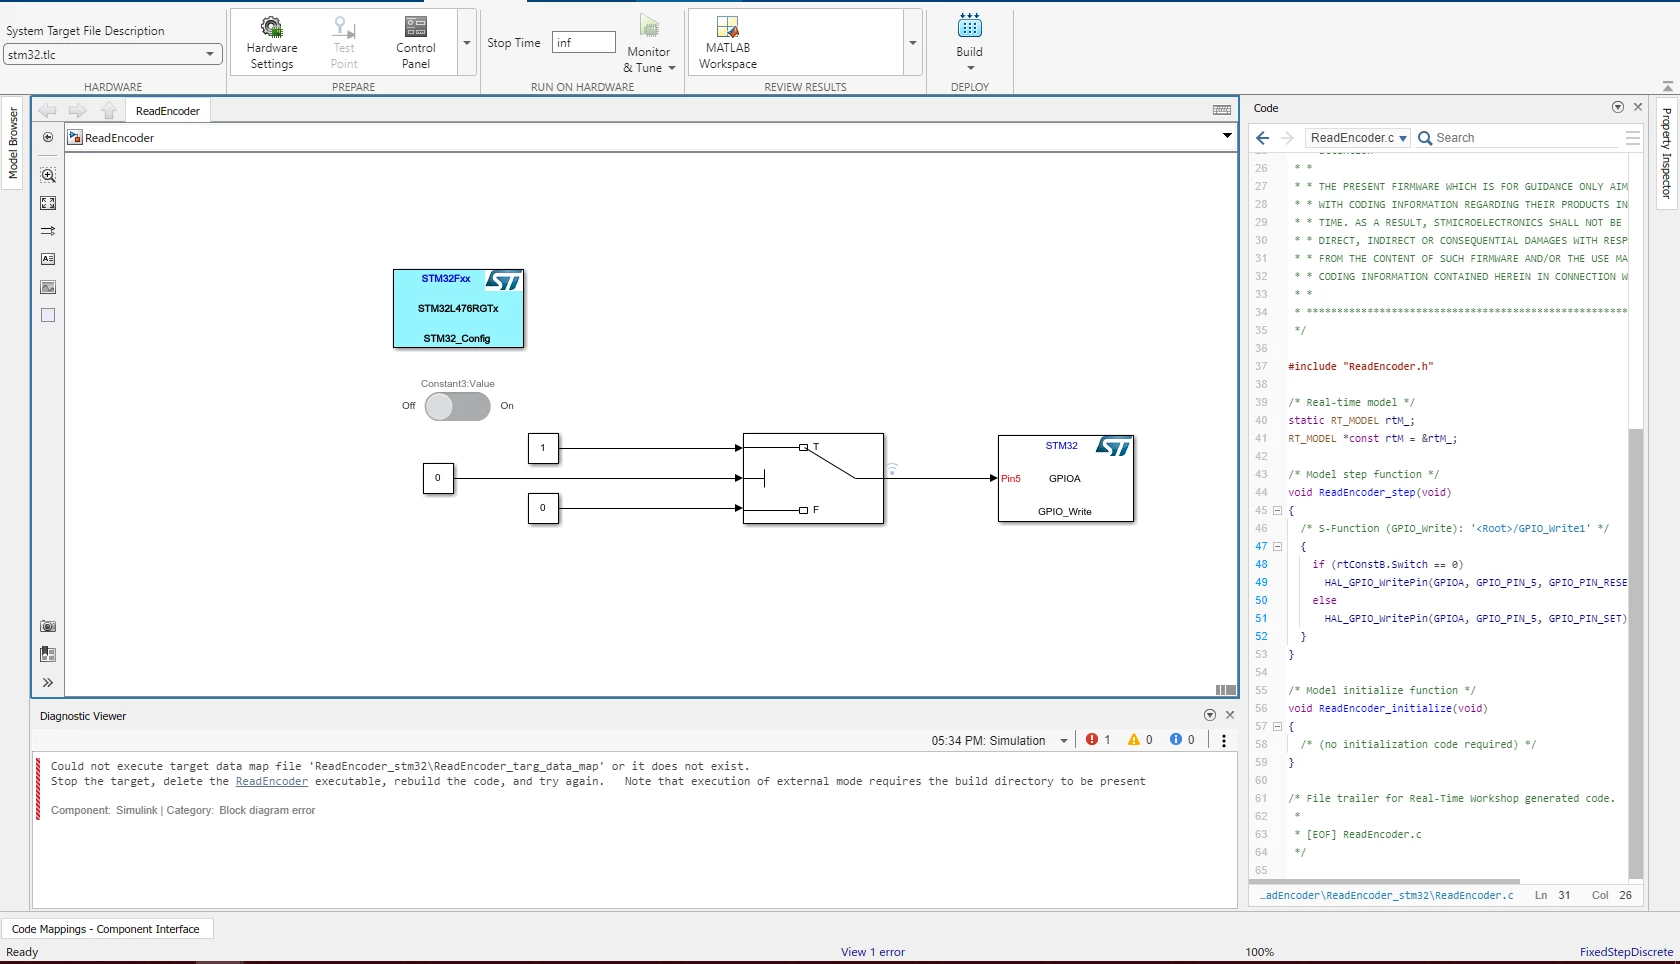Take a canvas screenshot with camera icon
This screenshot has height=964, width=1680.
click(x=48, y=627)
